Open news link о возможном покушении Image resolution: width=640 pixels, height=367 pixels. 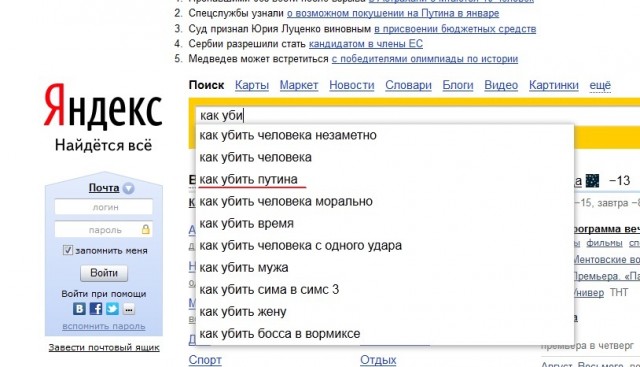pos(393,13)
